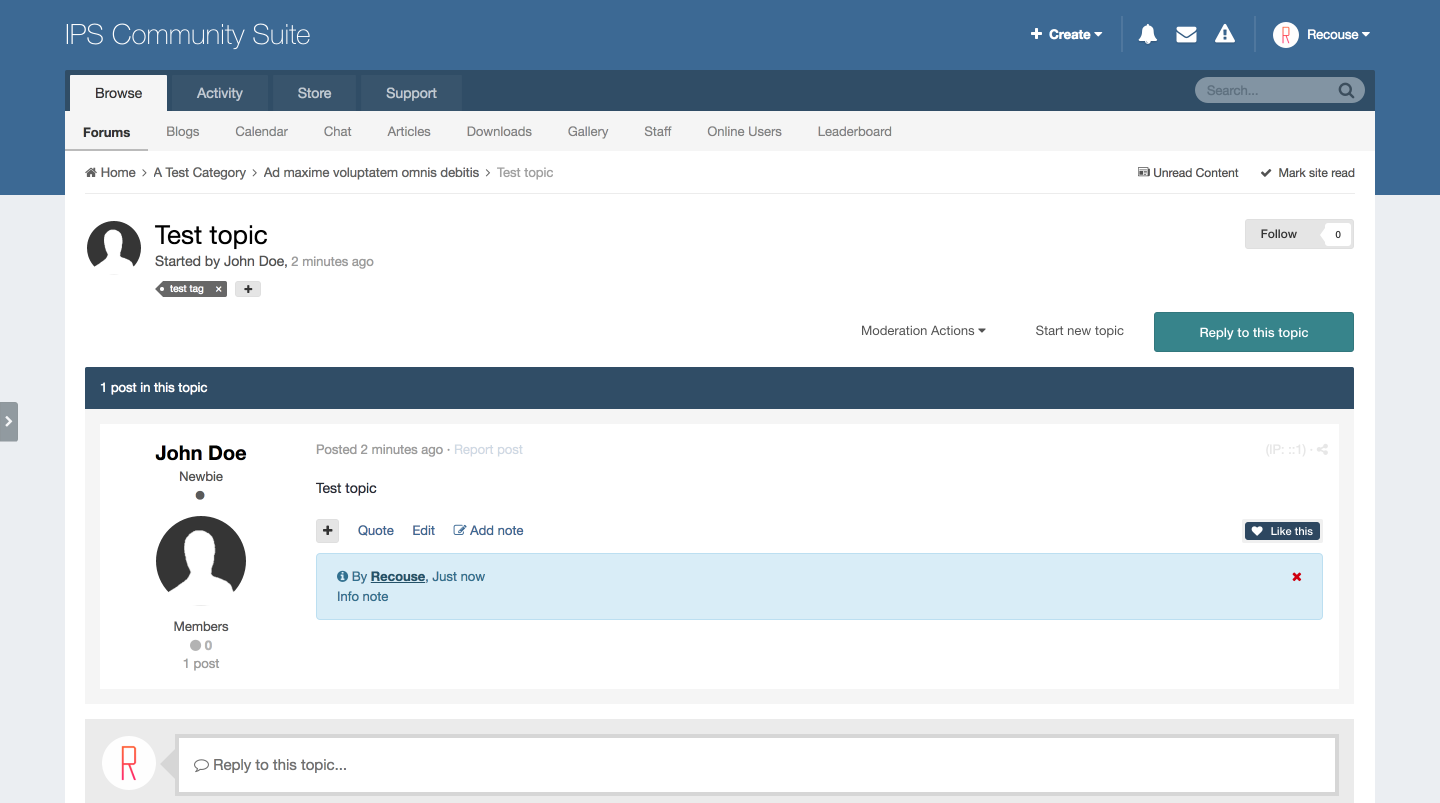
Task: Open the notifications bell icon
Action: coord(1148,35)
